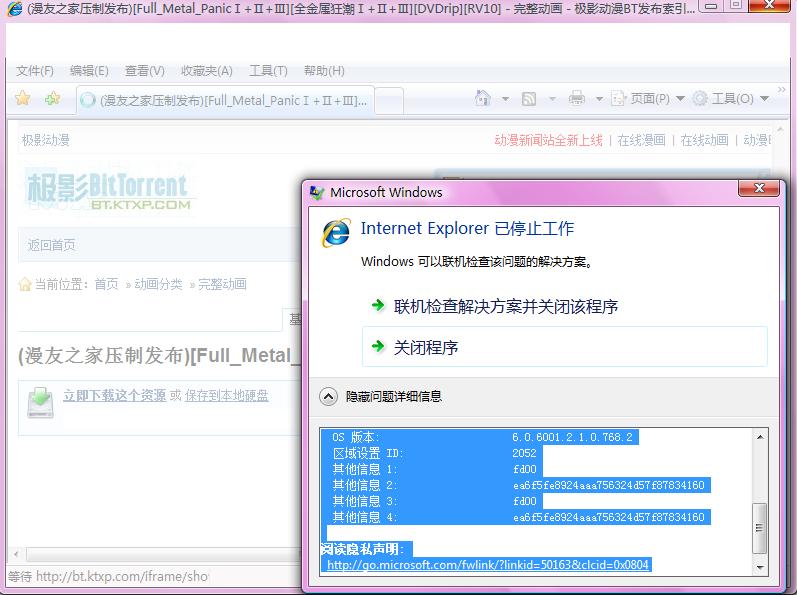Expand the toolbar overflow chevron
Image resolution: width=797 pixels, height=595 pixels.
tap(782, 90)
